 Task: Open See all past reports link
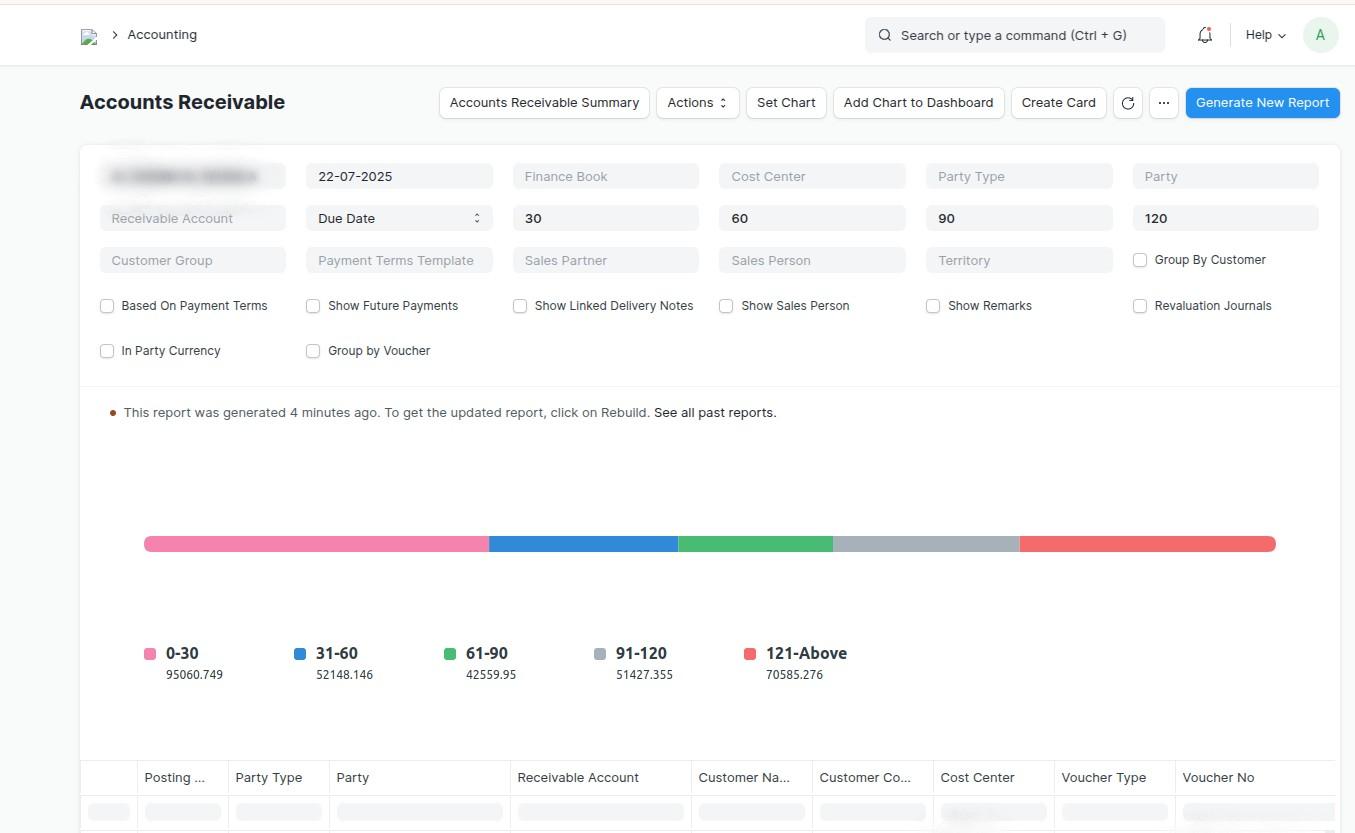coord(714,412)
